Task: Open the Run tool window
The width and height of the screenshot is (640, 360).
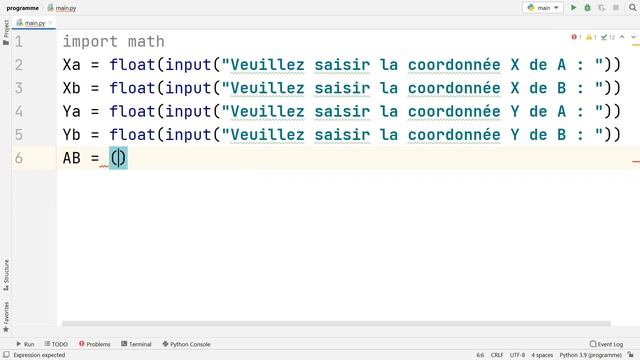Action: coord(25,344)
